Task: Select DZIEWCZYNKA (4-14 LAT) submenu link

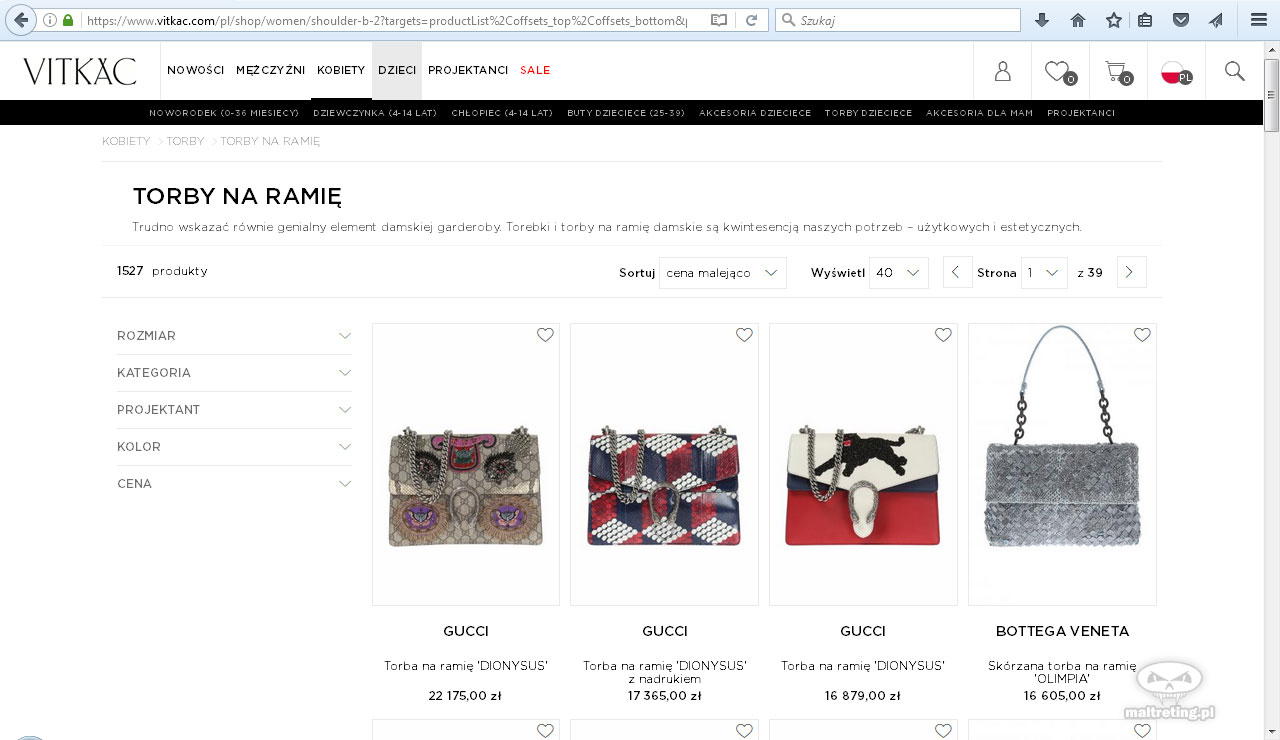Action: (375, 113)
